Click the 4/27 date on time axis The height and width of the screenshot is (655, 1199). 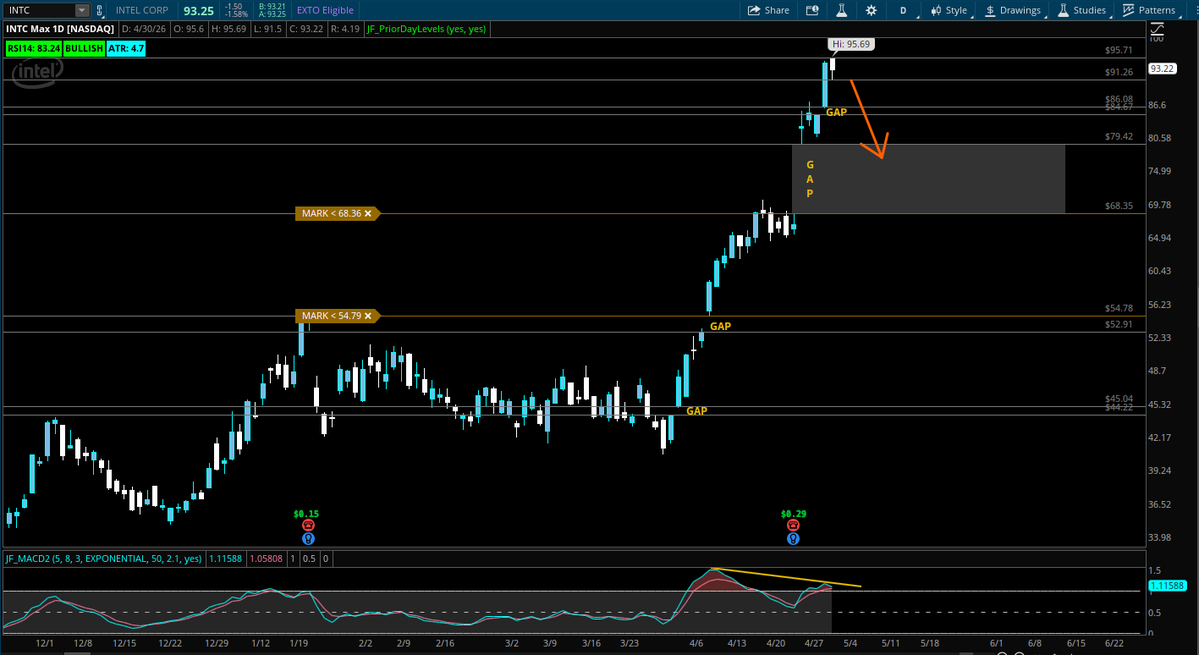click(x=816, y=644)
